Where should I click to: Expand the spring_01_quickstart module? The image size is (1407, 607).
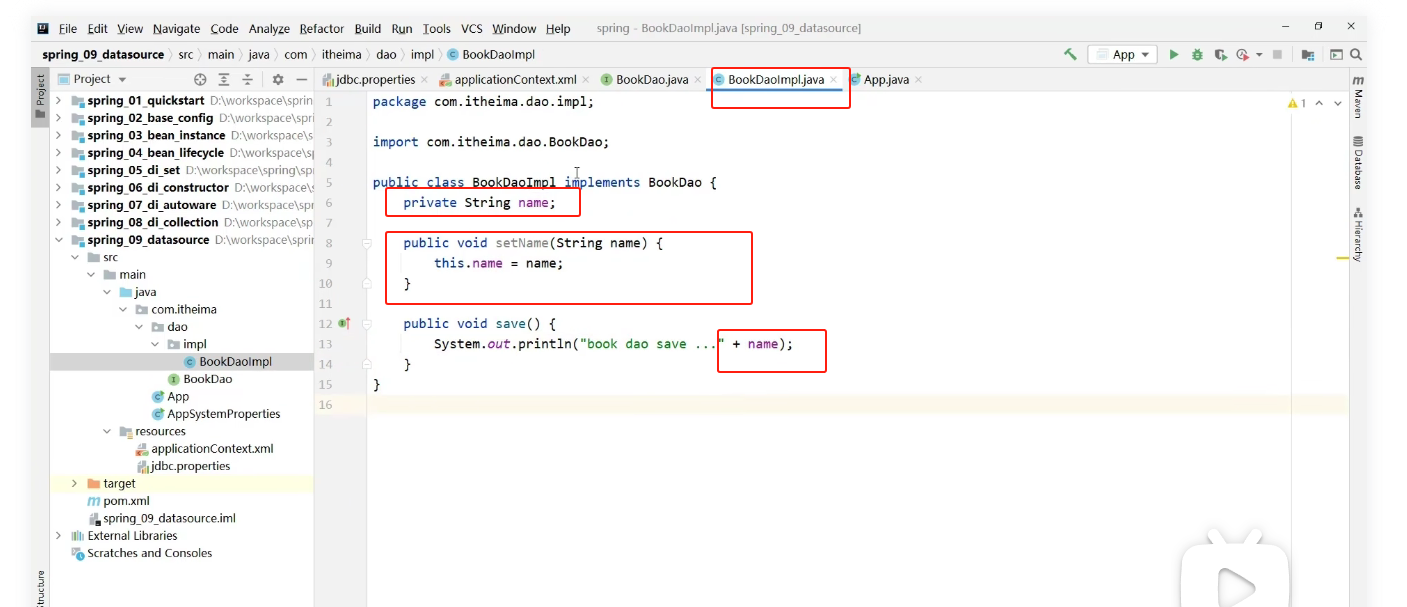point(58,101)
